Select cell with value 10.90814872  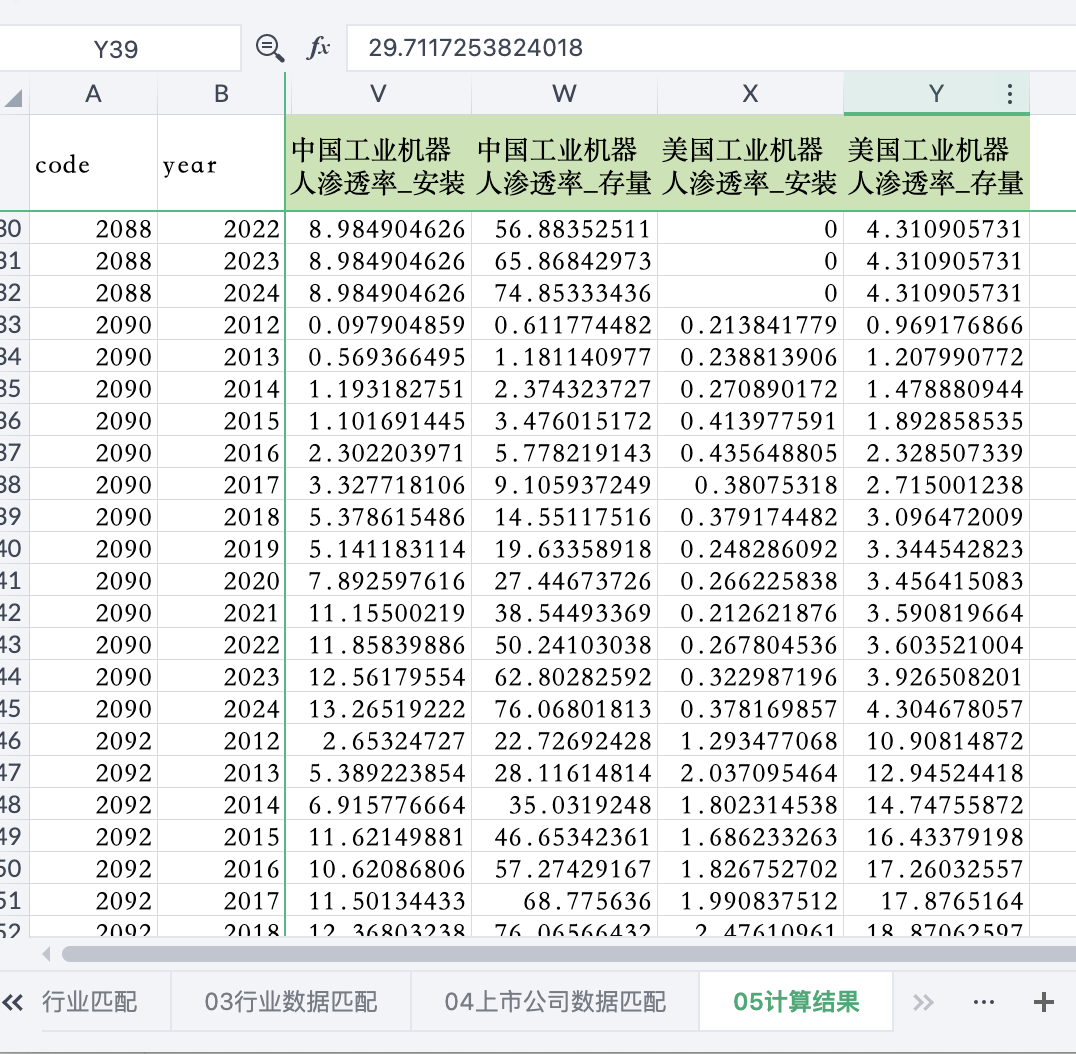(x=936, y=741)
